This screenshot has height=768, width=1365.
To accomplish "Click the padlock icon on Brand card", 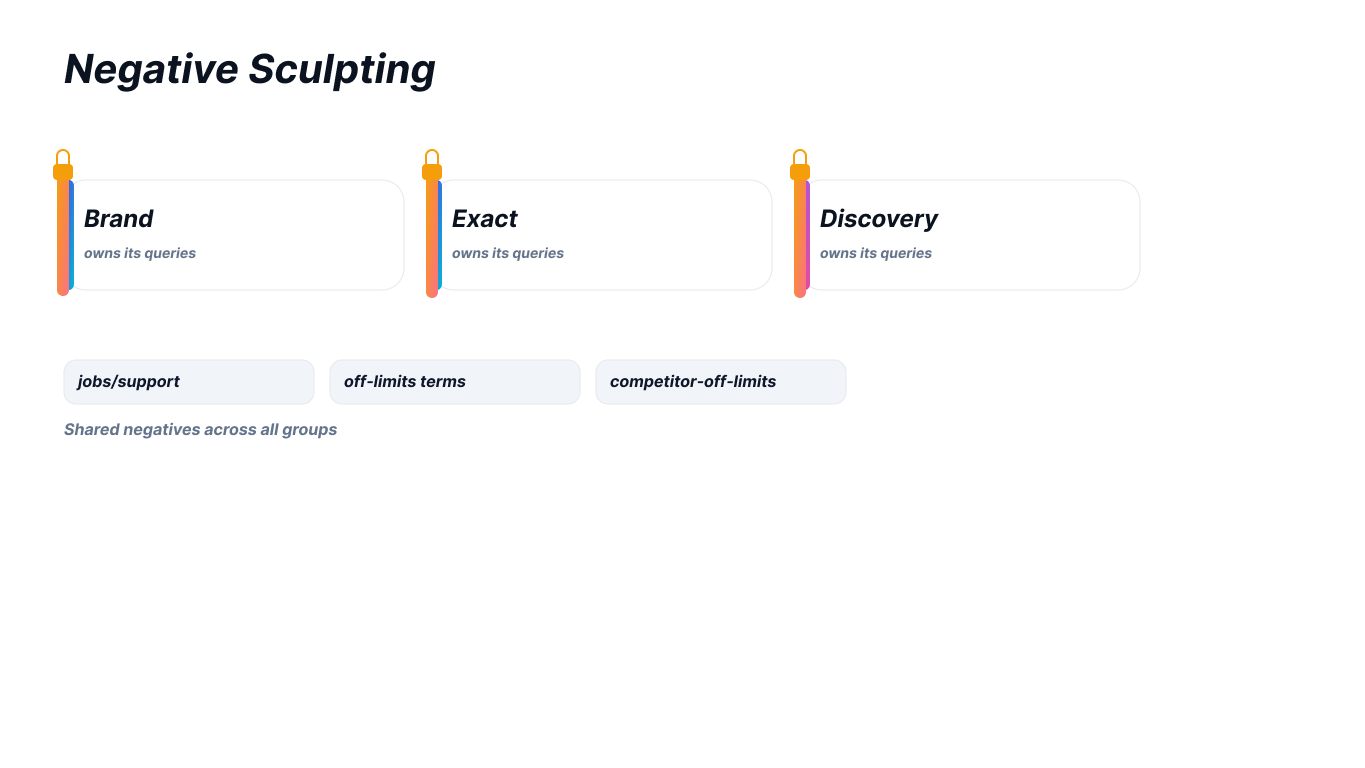I will (63, 165).
